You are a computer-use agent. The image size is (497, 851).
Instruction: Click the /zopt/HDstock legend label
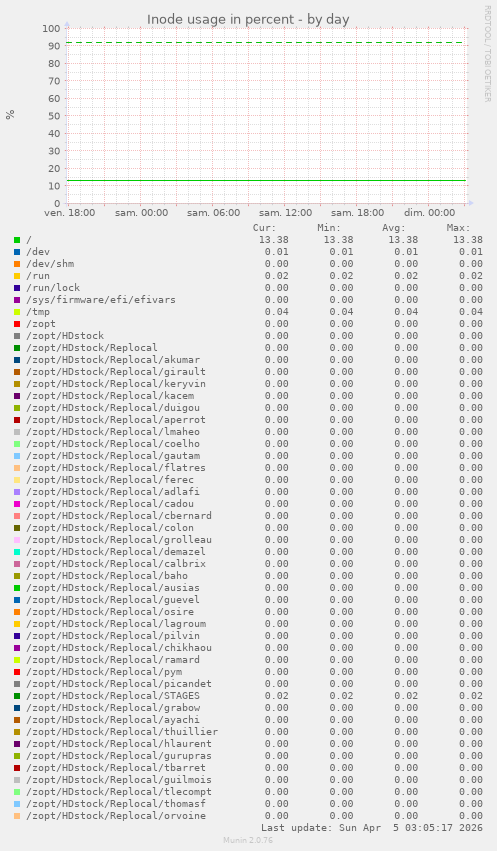click(65, 335)
